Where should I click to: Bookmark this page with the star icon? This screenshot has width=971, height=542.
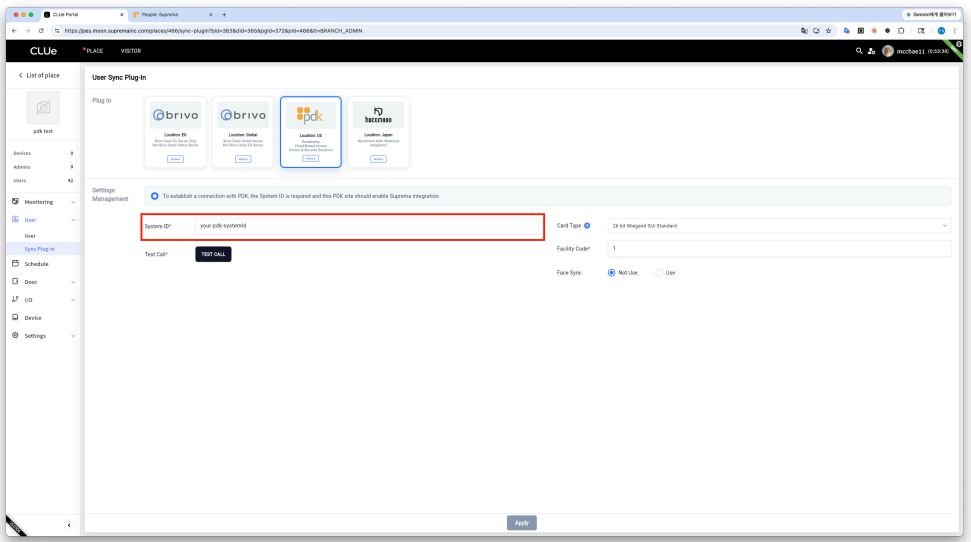(x=829, y=30)
